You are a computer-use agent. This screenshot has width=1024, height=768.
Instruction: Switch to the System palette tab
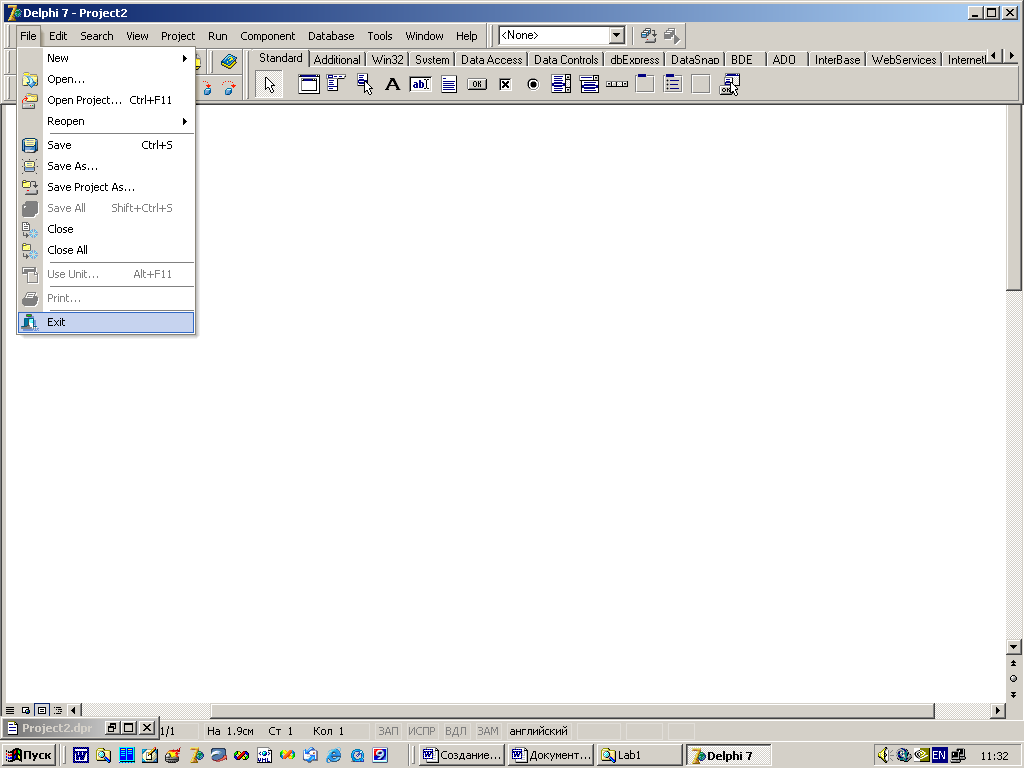tap(432, 59)
